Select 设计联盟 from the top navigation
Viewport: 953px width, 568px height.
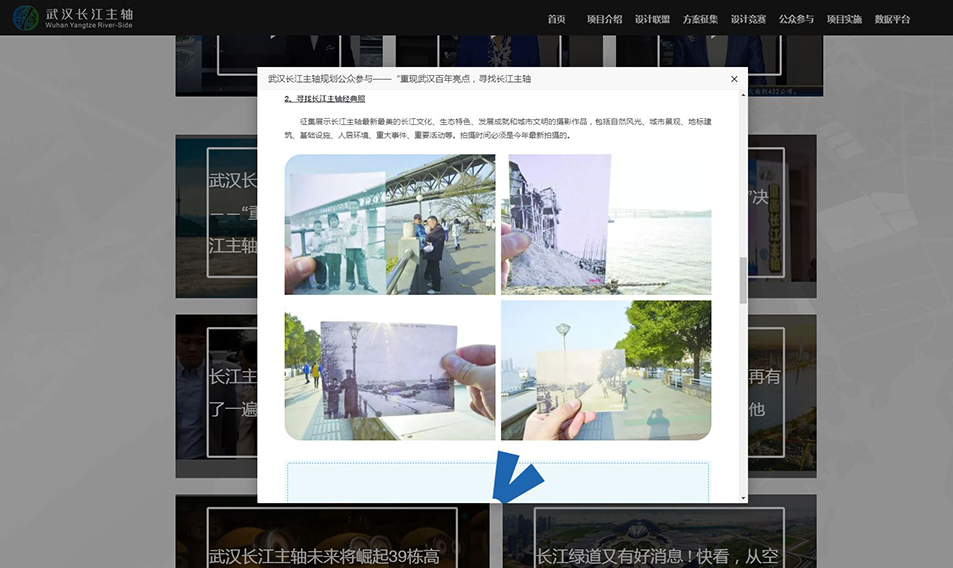point(652,19)
